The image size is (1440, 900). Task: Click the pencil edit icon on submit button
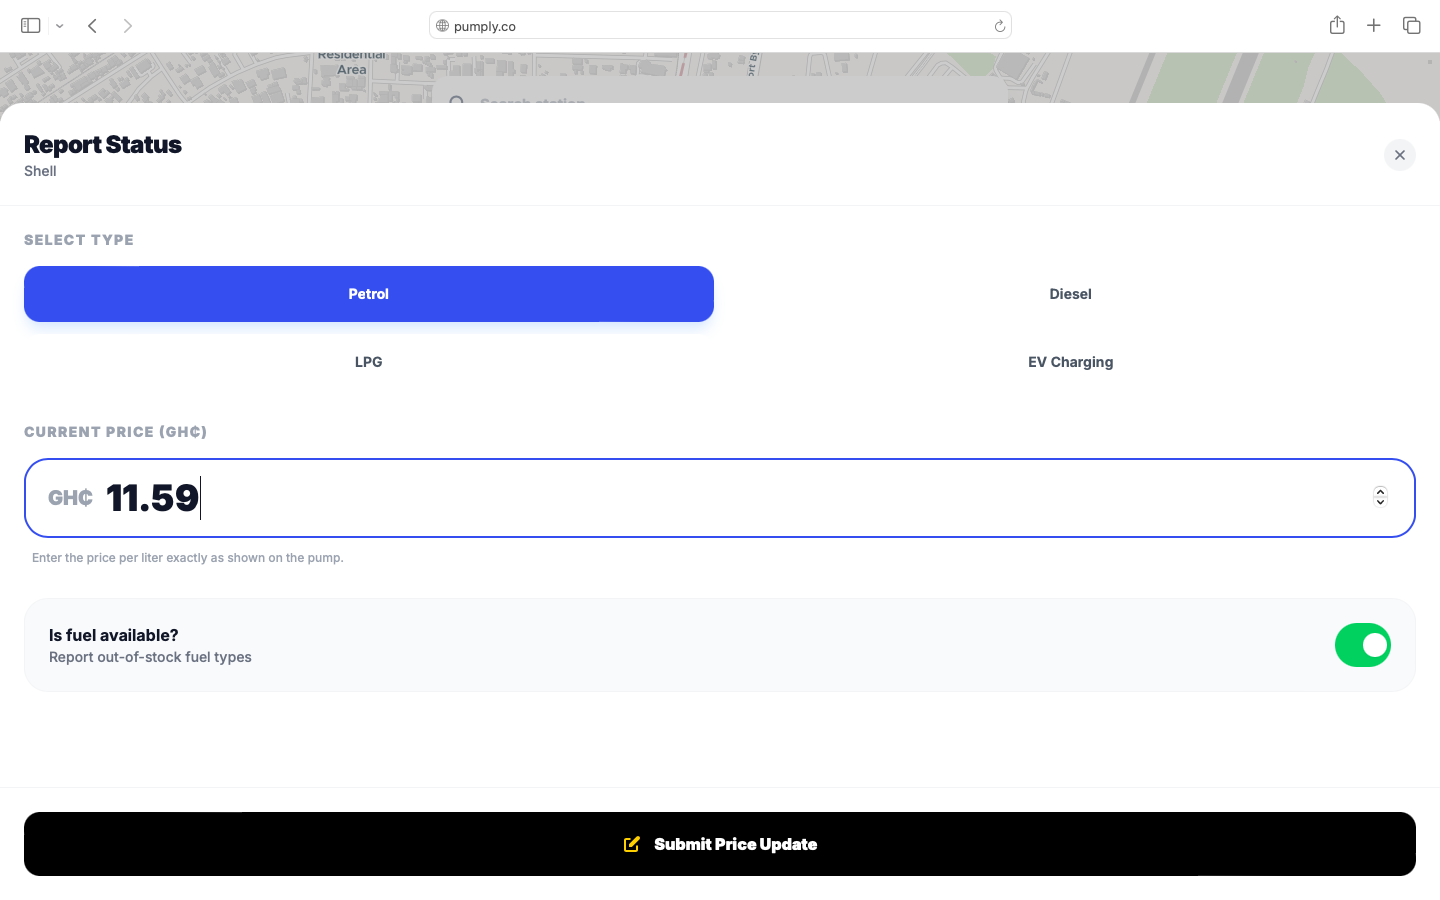pyautogui.click(x=632, y=844)
